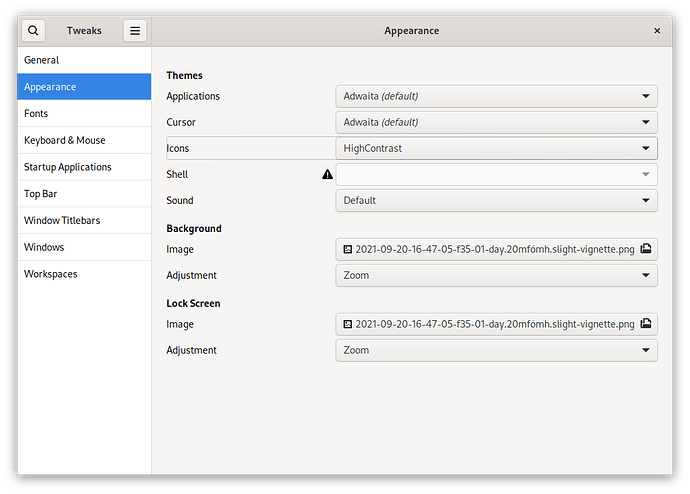Close the Tweaks window
This screenshot has width=690, height=494.
tap(657, 31)
